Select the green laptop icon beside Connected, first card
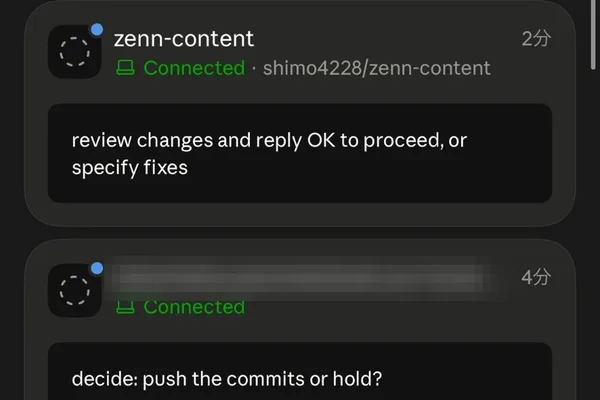600x400 pixels. (x=125, y=68)
